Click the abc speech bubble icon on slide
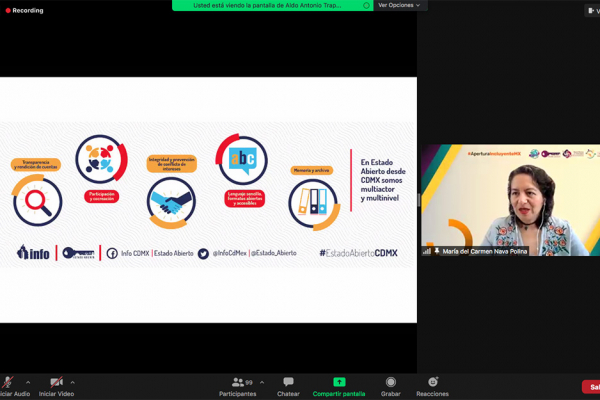Screen dimensions: 600x400 point(241,160)
